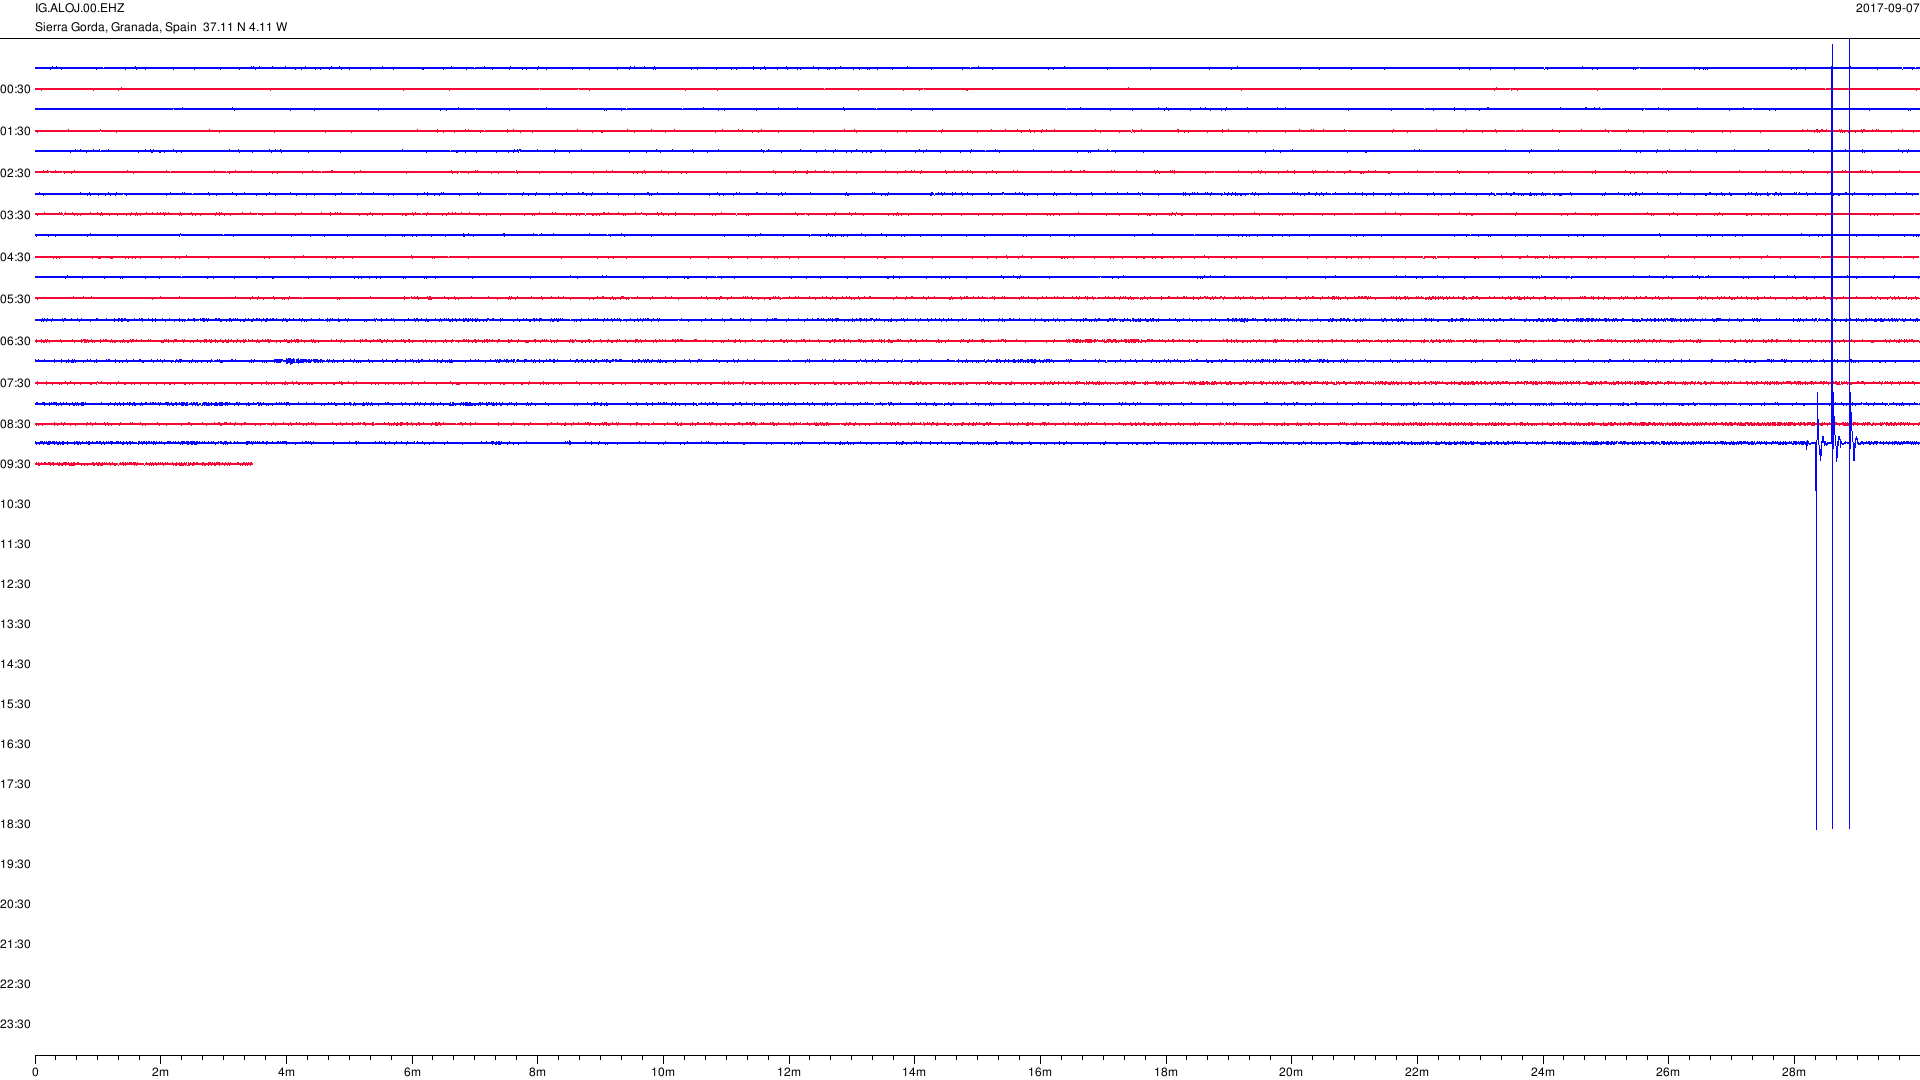Click the 17:30 time label

tap(15, 784)
